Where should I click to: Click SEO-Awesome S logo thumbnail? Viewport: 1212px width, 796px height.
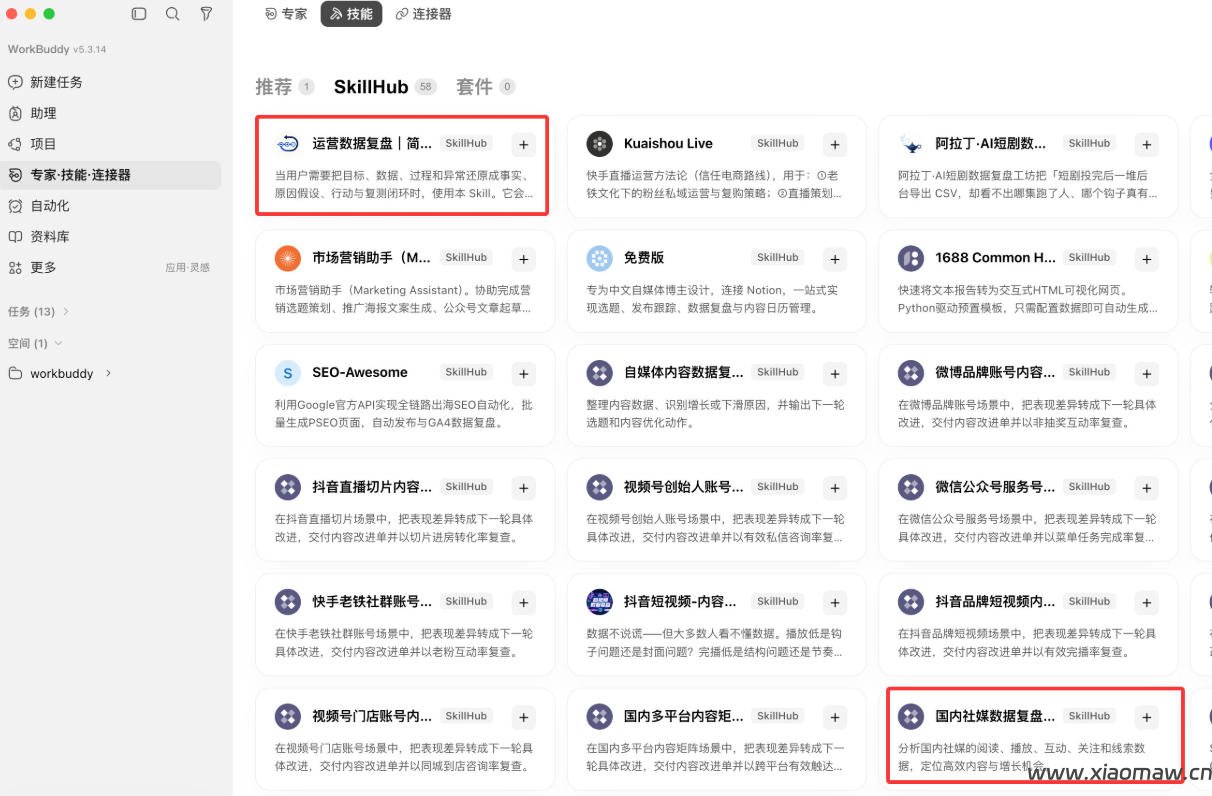(287, 373)
